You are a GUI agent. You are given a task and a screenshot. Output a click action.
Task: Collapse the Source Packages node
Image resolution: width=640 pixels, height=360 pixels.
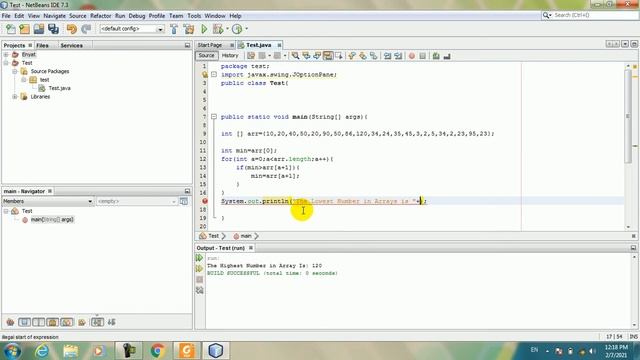pos(15,71)
